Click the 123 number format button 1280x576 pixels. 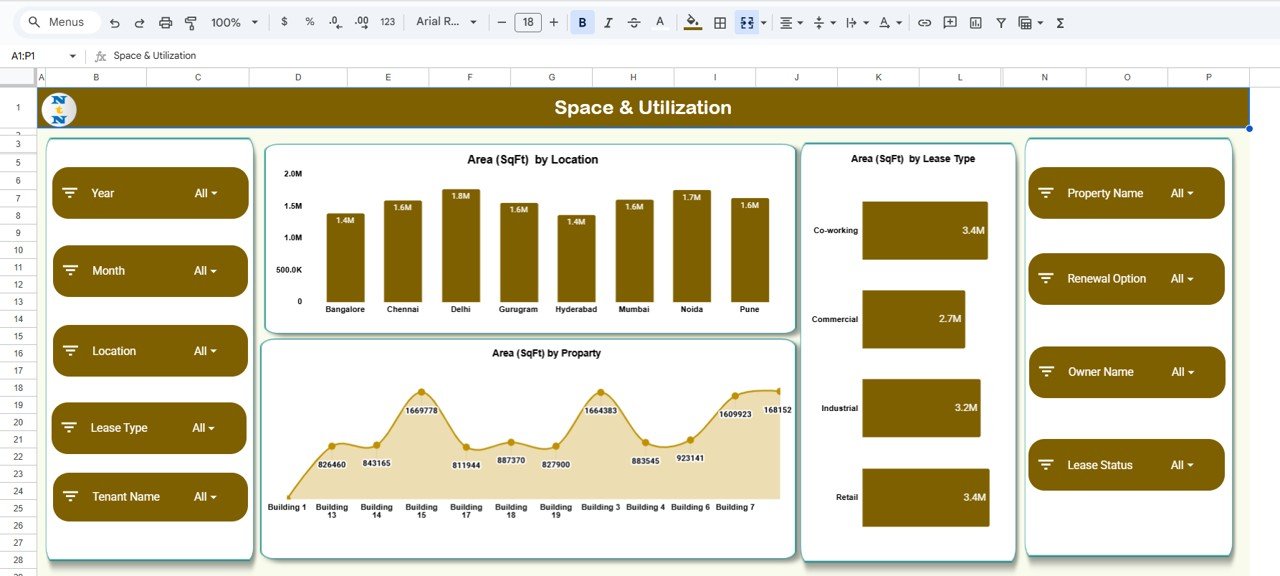coord(386,22)
